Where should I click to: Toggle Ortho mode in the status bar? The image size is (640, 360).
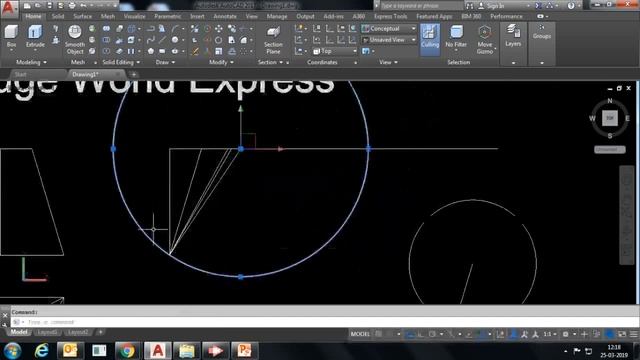pyautogui.click(x=420, y=334)
